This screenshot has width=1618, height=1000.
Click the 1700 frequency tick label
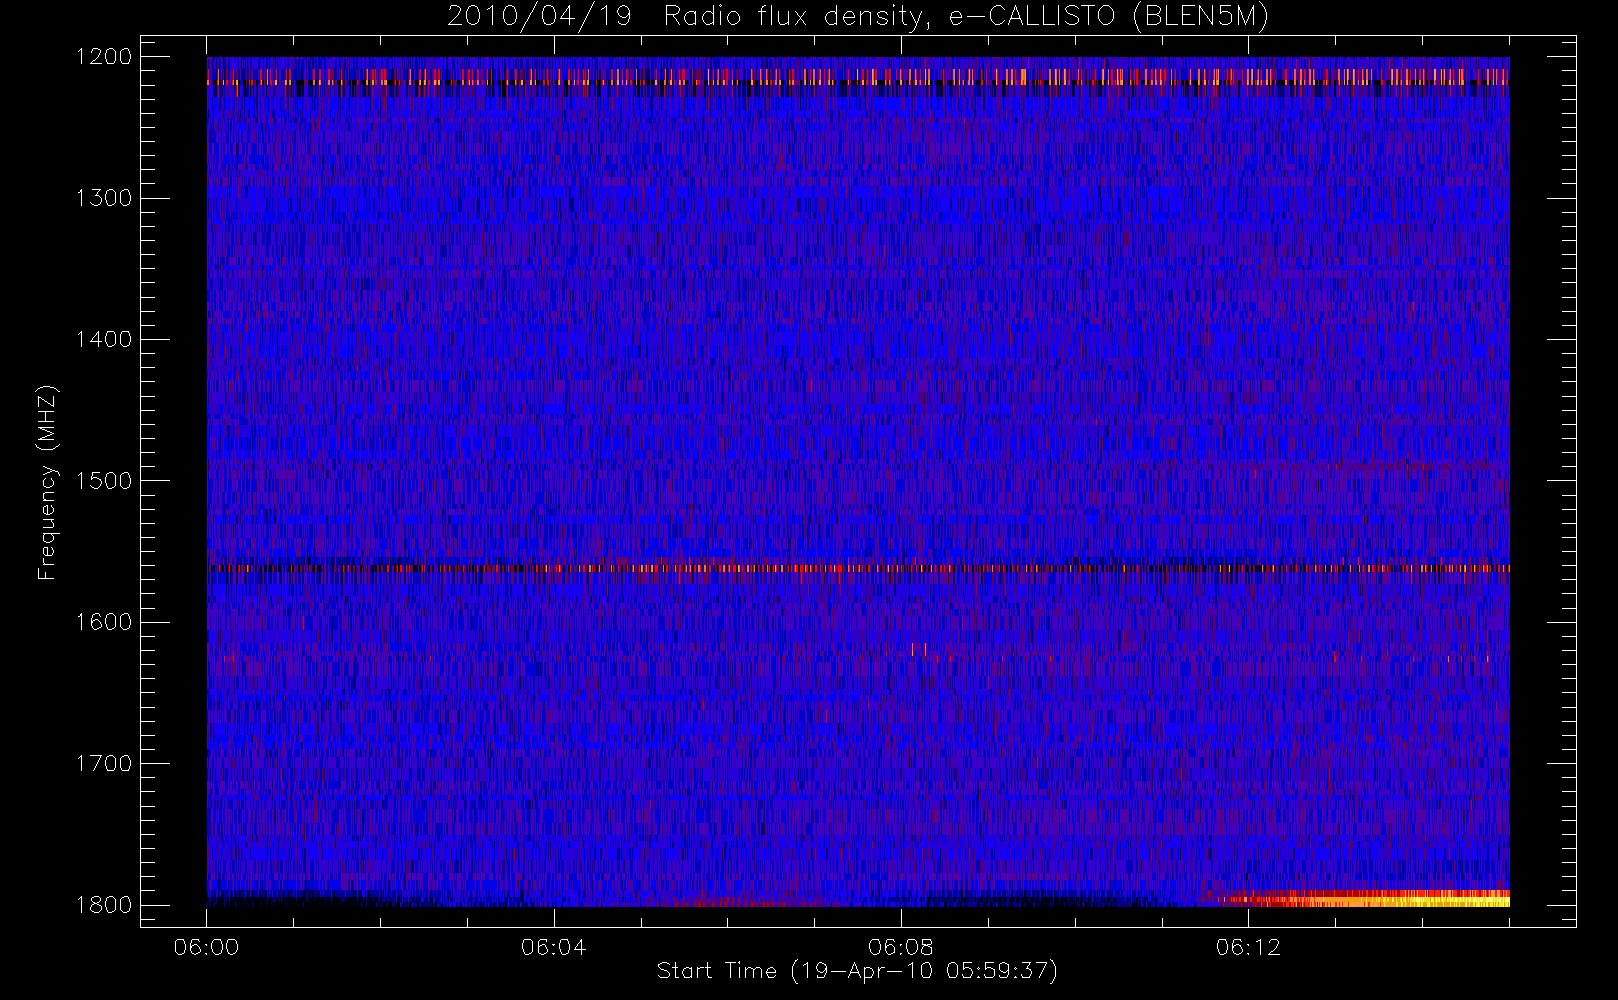(x=104, y=764)
